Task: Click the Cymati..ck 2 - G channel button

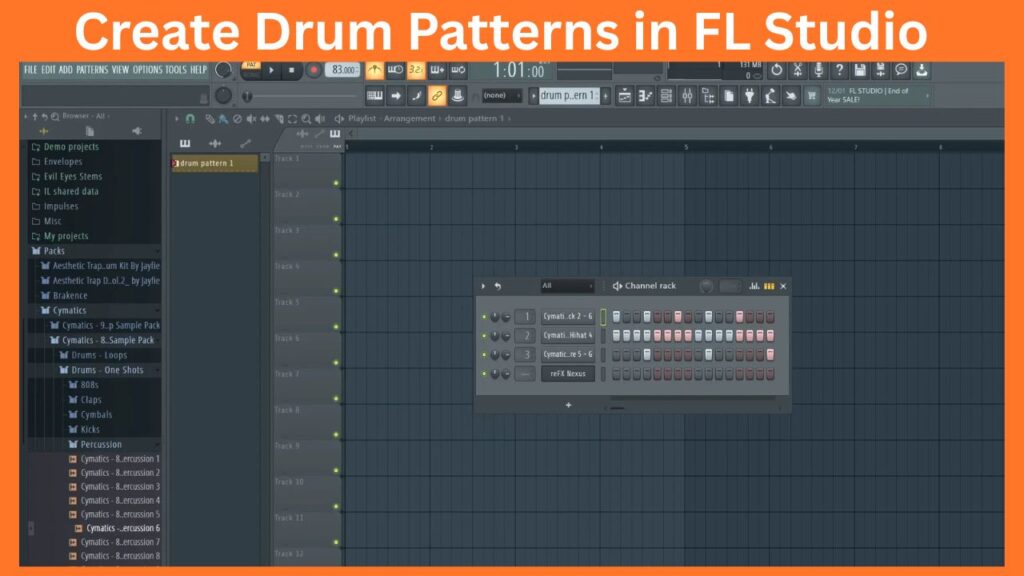Action: click(568, 317)
